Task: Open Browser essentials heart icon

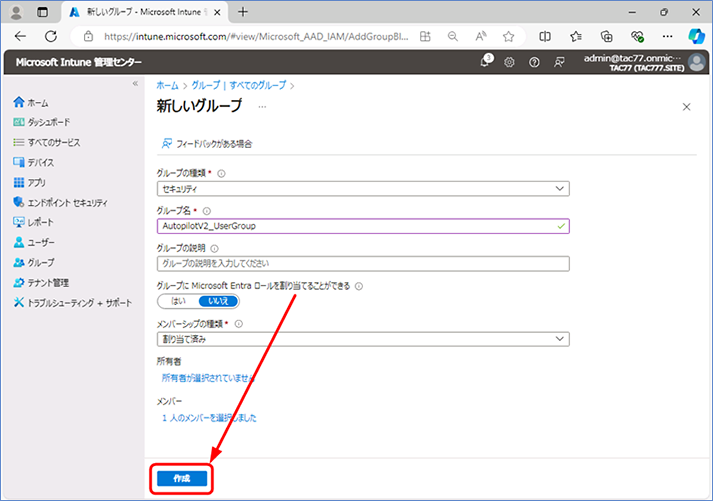Action: (637, 36)
